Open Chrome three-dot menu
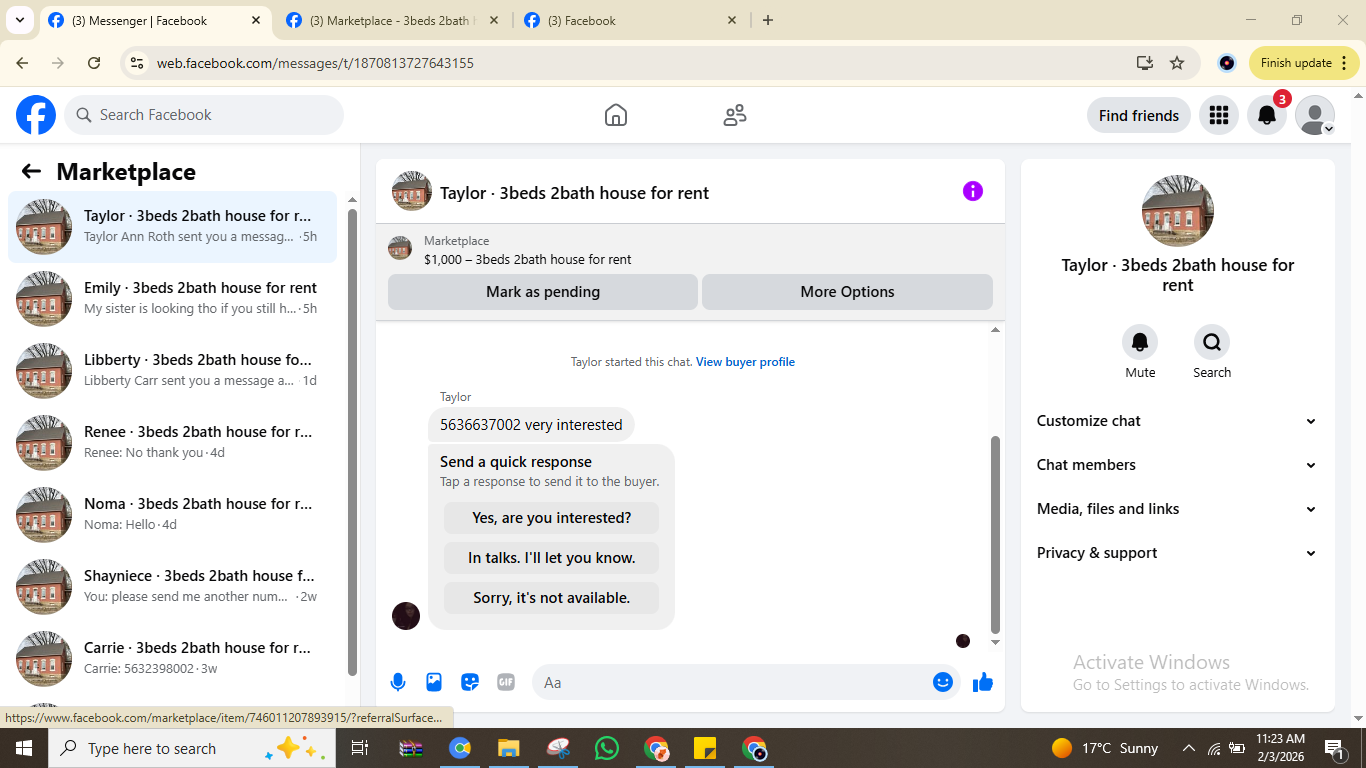The height and width of the screenshot is (768, 1366). click(x=1343, y=63)
